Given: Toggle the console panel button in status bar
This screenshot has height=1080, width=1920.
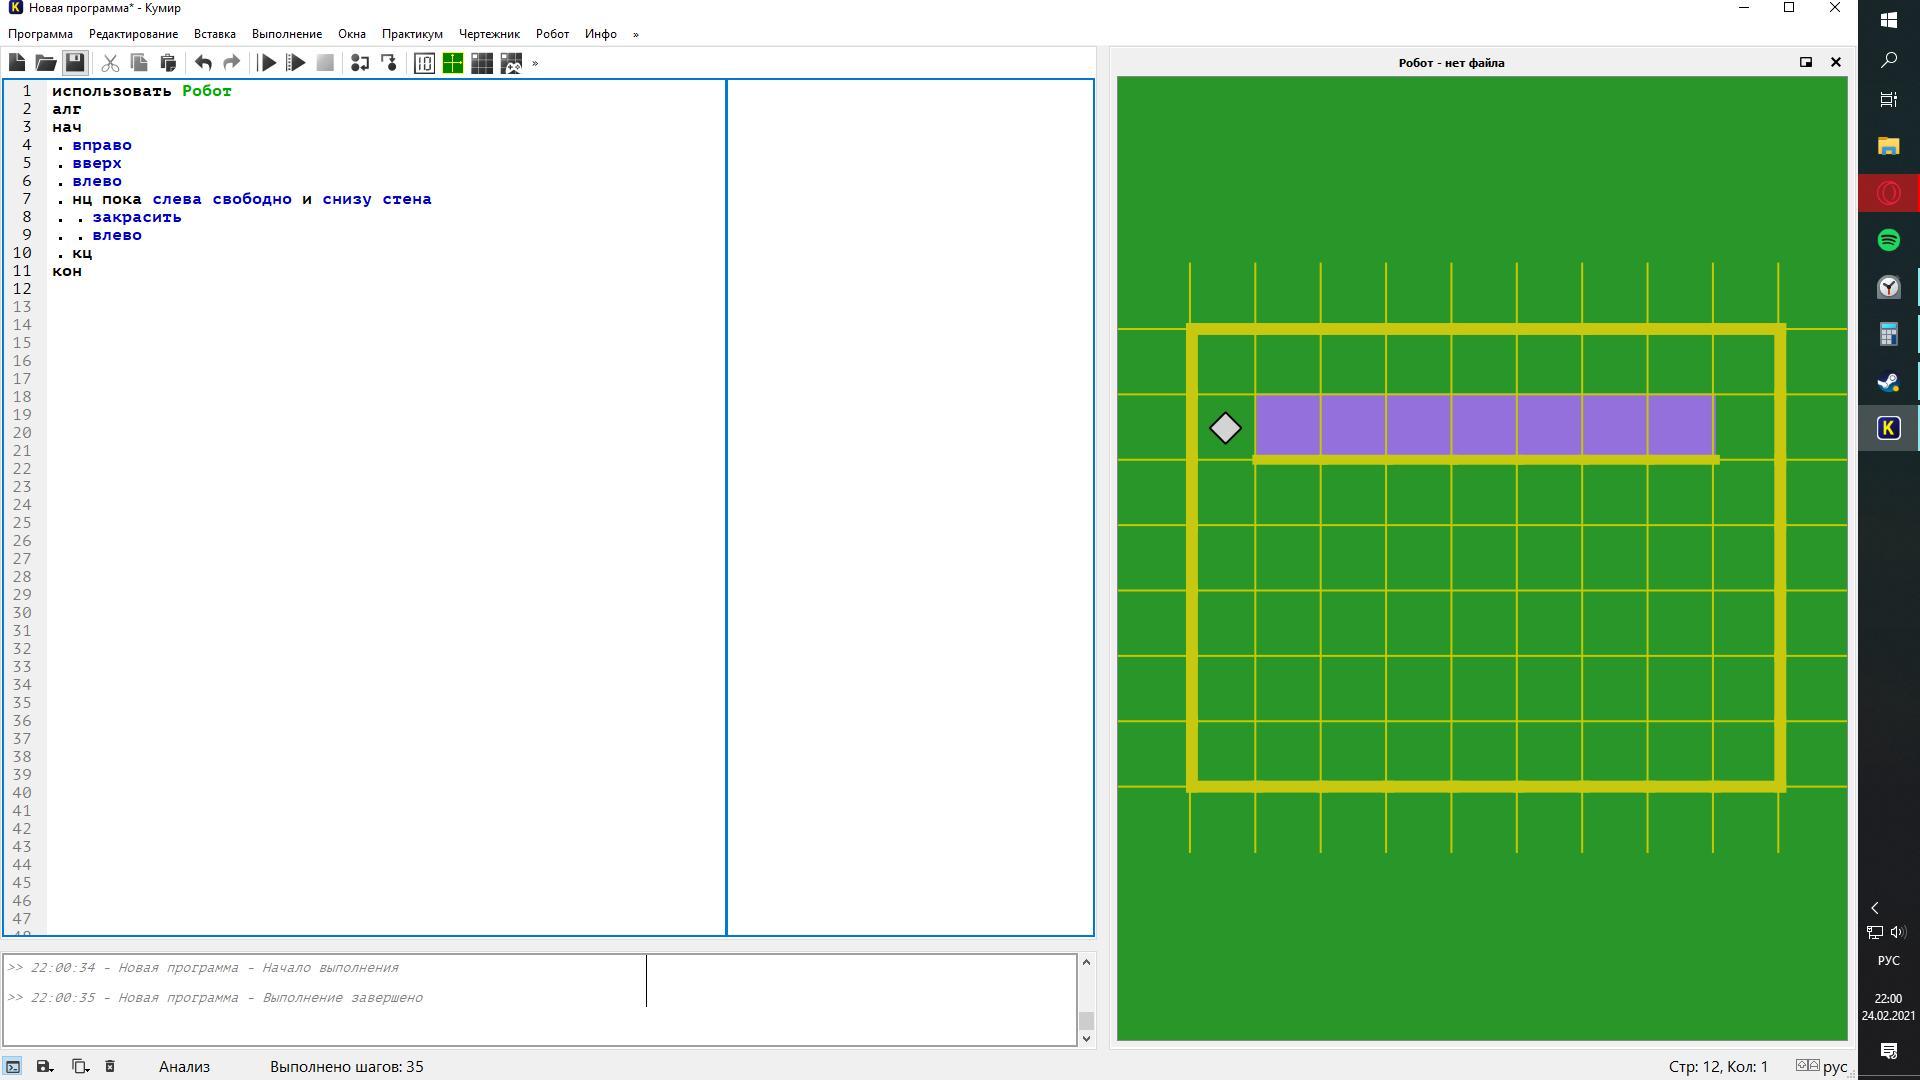Looking at the screenshot, I should [x=13, y=1066].
